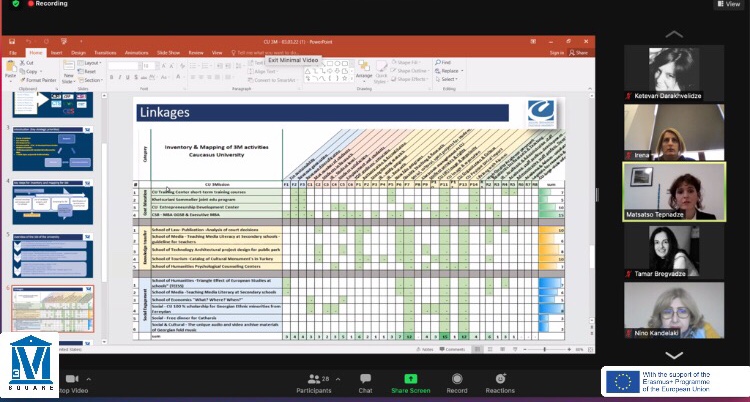Click the Undo arrow in Quick Access Toolbar
Screen dimensions: 750x402
(x=29, y=42)
